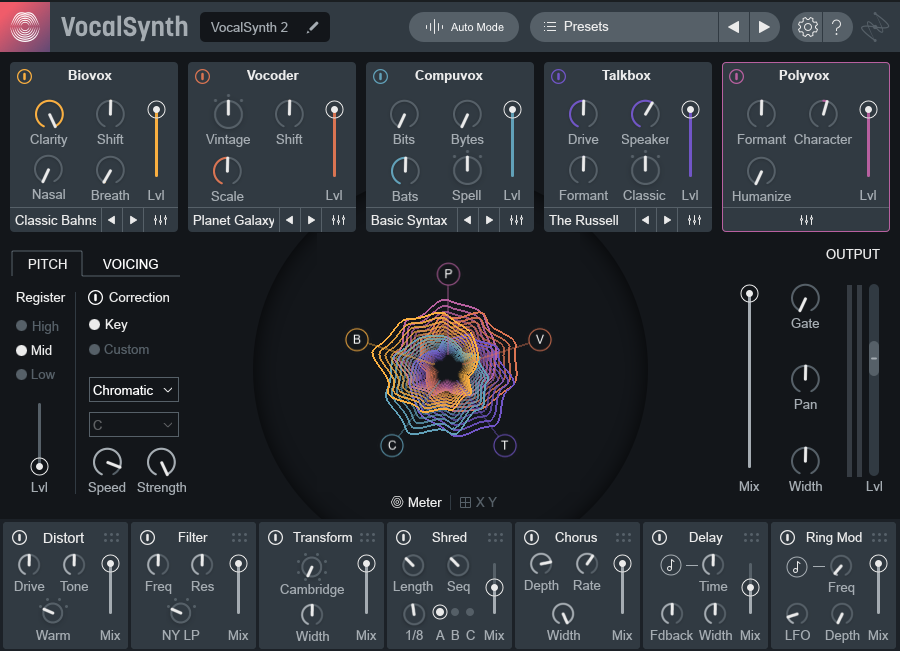Open Talkbox advanced settings sliders icon
900x651 pixels.
[695, 220]
